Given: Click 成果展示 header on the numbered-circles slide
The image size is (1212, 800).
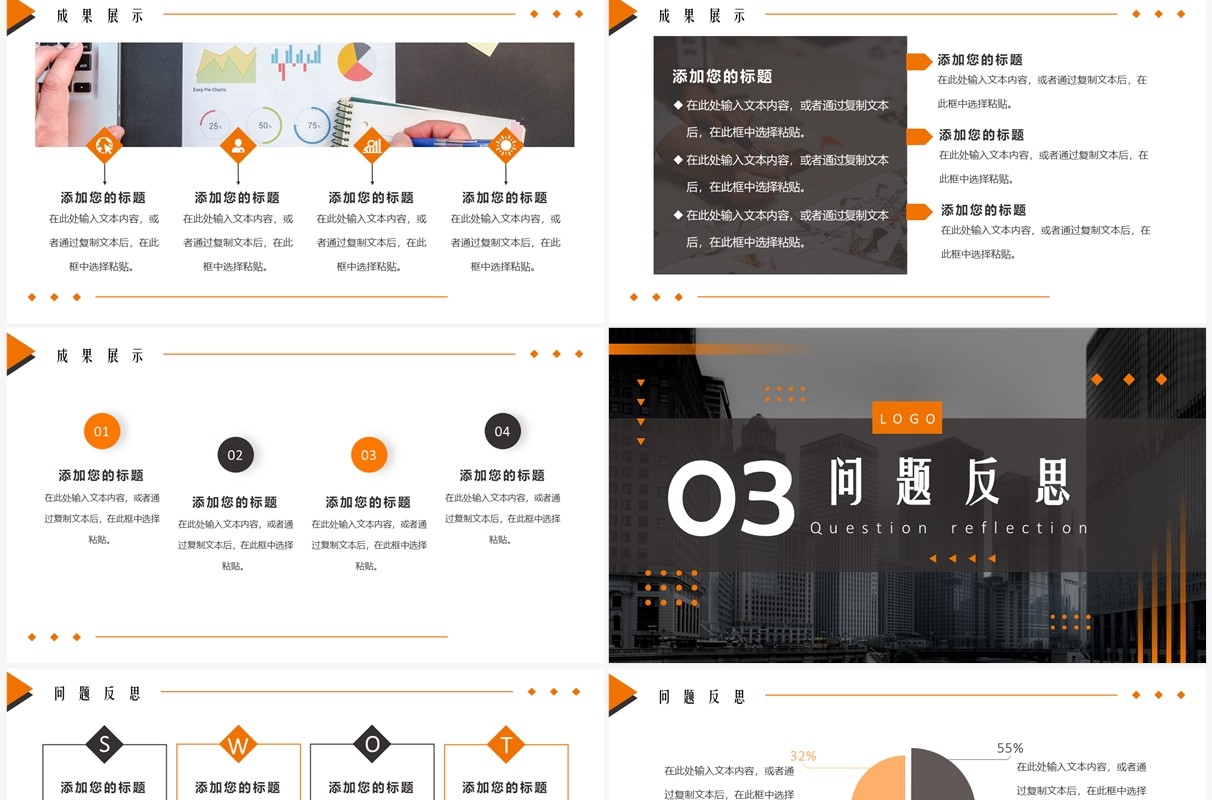Looking at the screenshot, I should pyautogui.click(x=100, y=355).
